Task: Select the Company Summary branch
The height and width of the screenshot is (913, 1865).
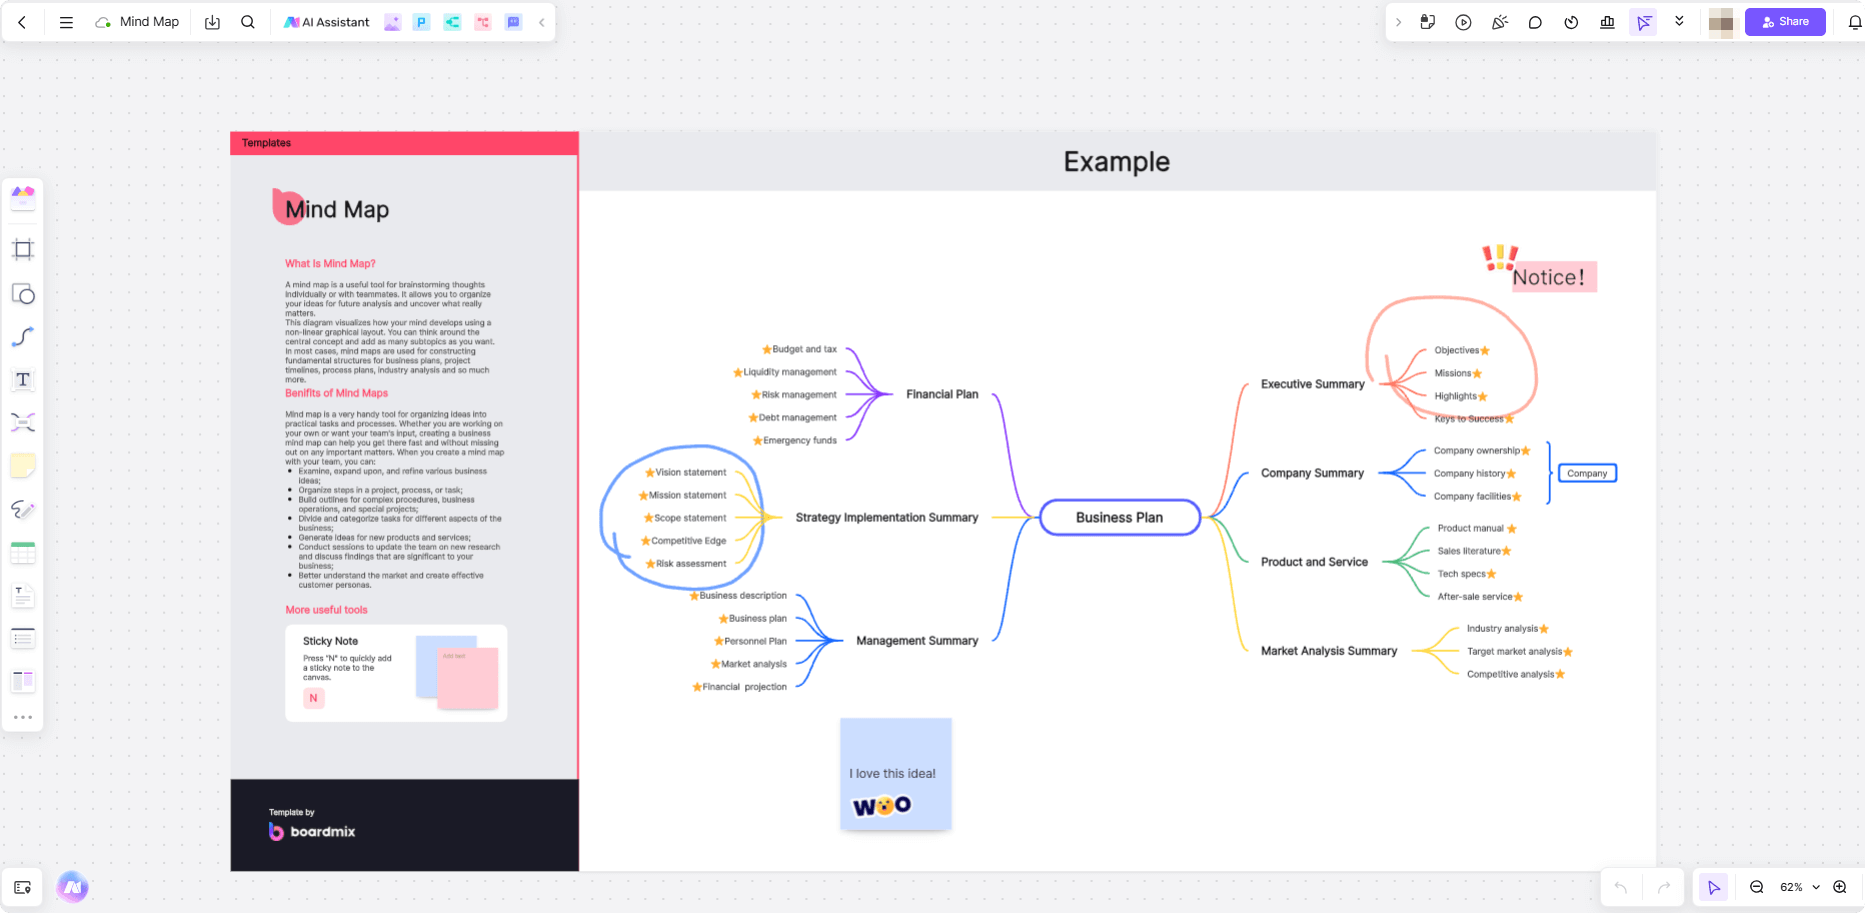Action: (x=1312, y=473)
